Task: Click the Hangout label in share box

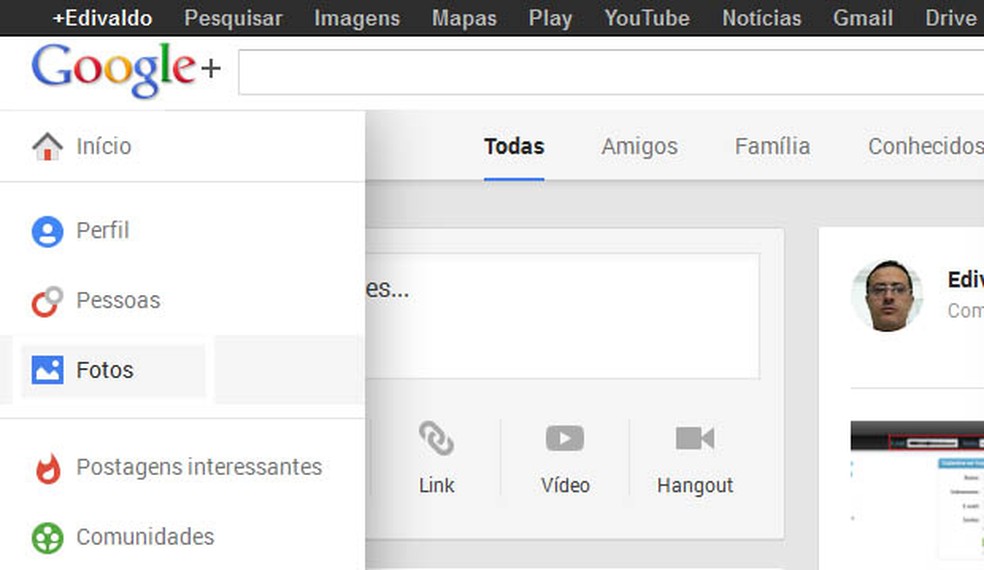Action: pyautogui.click(x=695, y=485)
